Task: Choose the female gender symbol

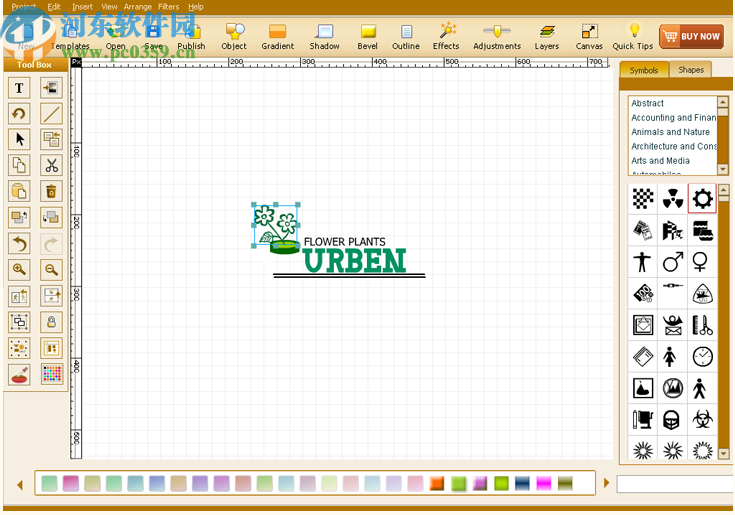Action: click(x=700, y=262)
